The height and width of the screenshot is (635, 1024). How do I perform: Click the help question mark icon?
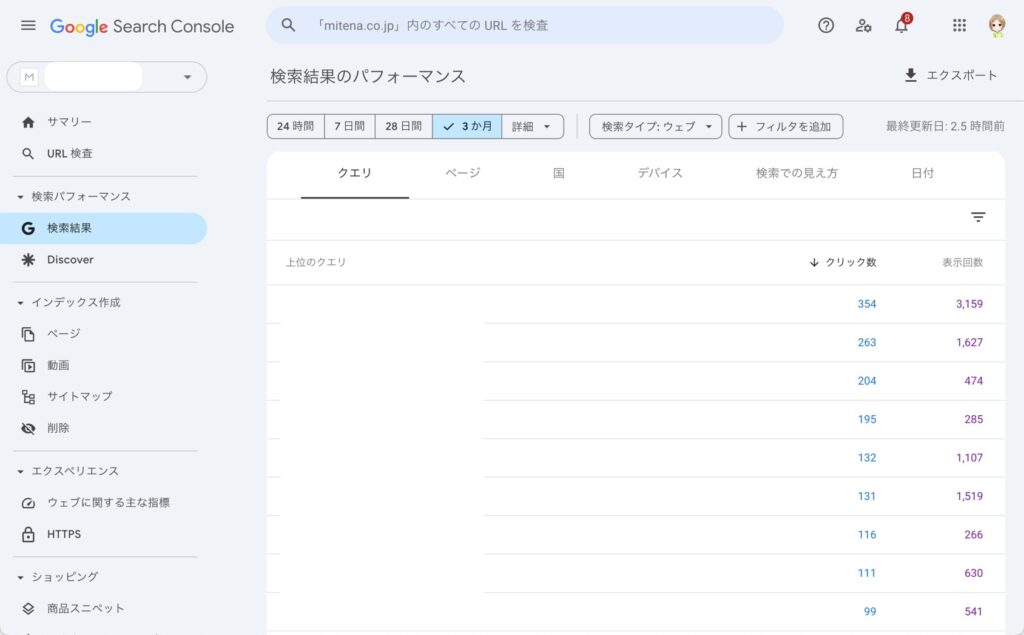coord(826,26)
